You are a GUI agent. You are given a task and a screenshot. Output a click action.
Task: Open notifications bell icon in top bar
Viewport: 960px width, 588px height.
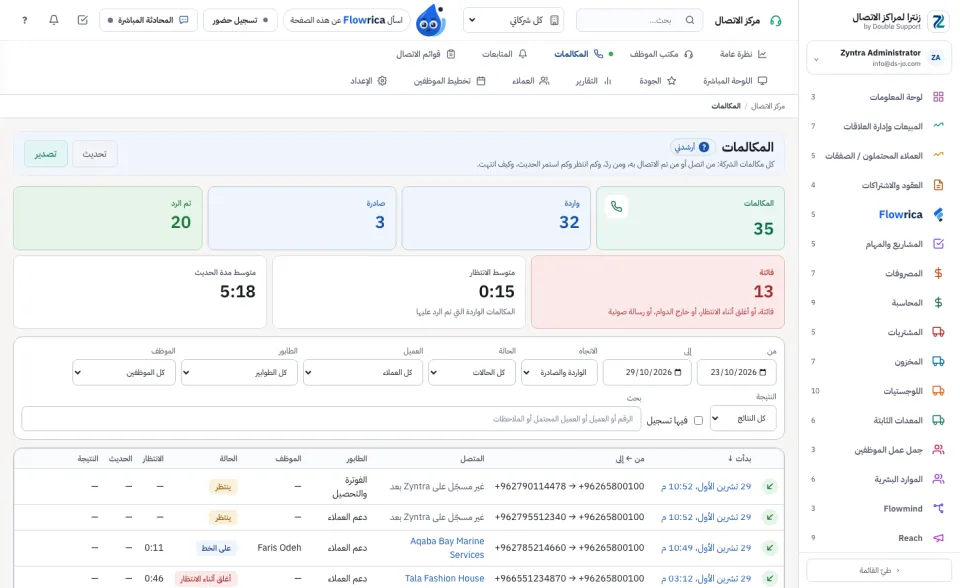pos(54,20)
